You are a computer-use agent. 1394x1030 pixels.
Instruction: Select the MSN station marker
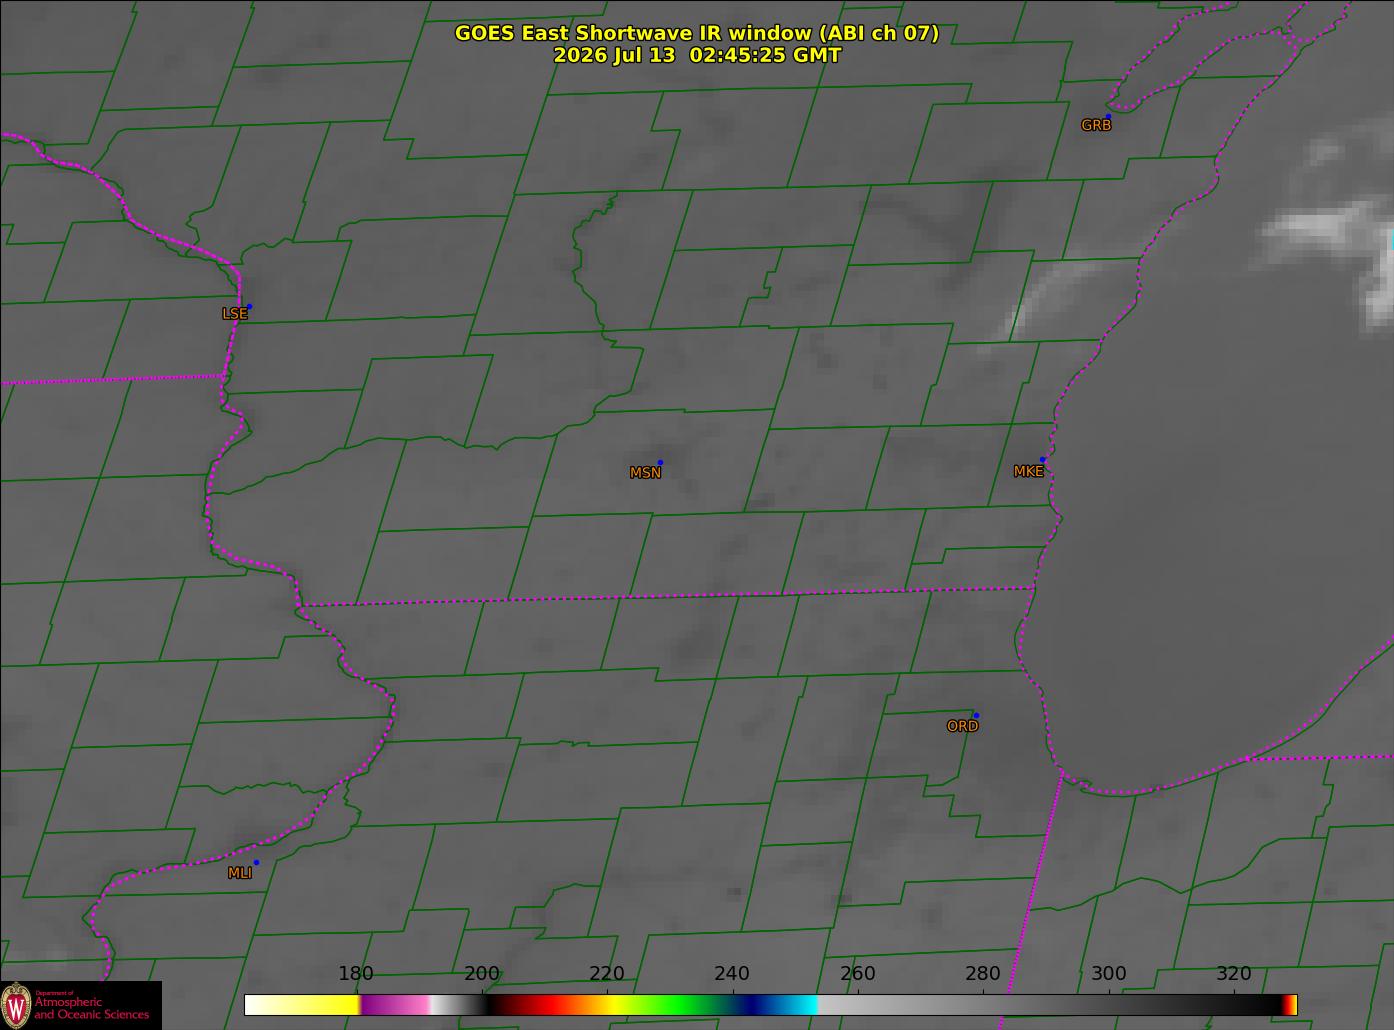pyautogui.click(x=660, y=462)
